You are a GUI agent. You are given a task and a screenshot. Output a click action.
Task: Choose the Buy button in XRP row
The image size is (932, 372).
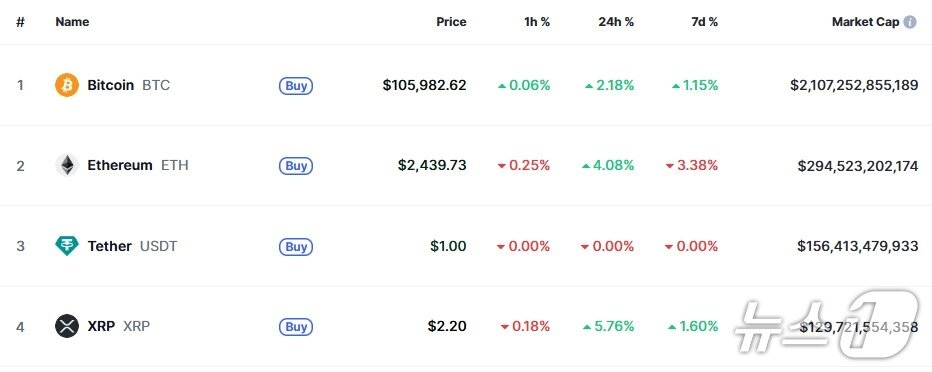296,326
